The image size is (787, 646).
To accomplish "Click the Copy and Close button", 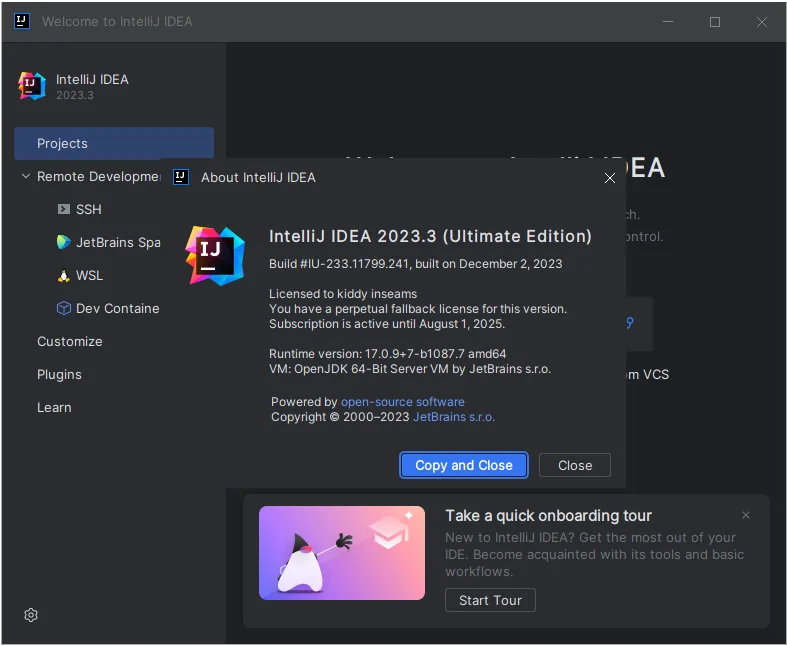I will pyautogui.click(x=464, y=465).
